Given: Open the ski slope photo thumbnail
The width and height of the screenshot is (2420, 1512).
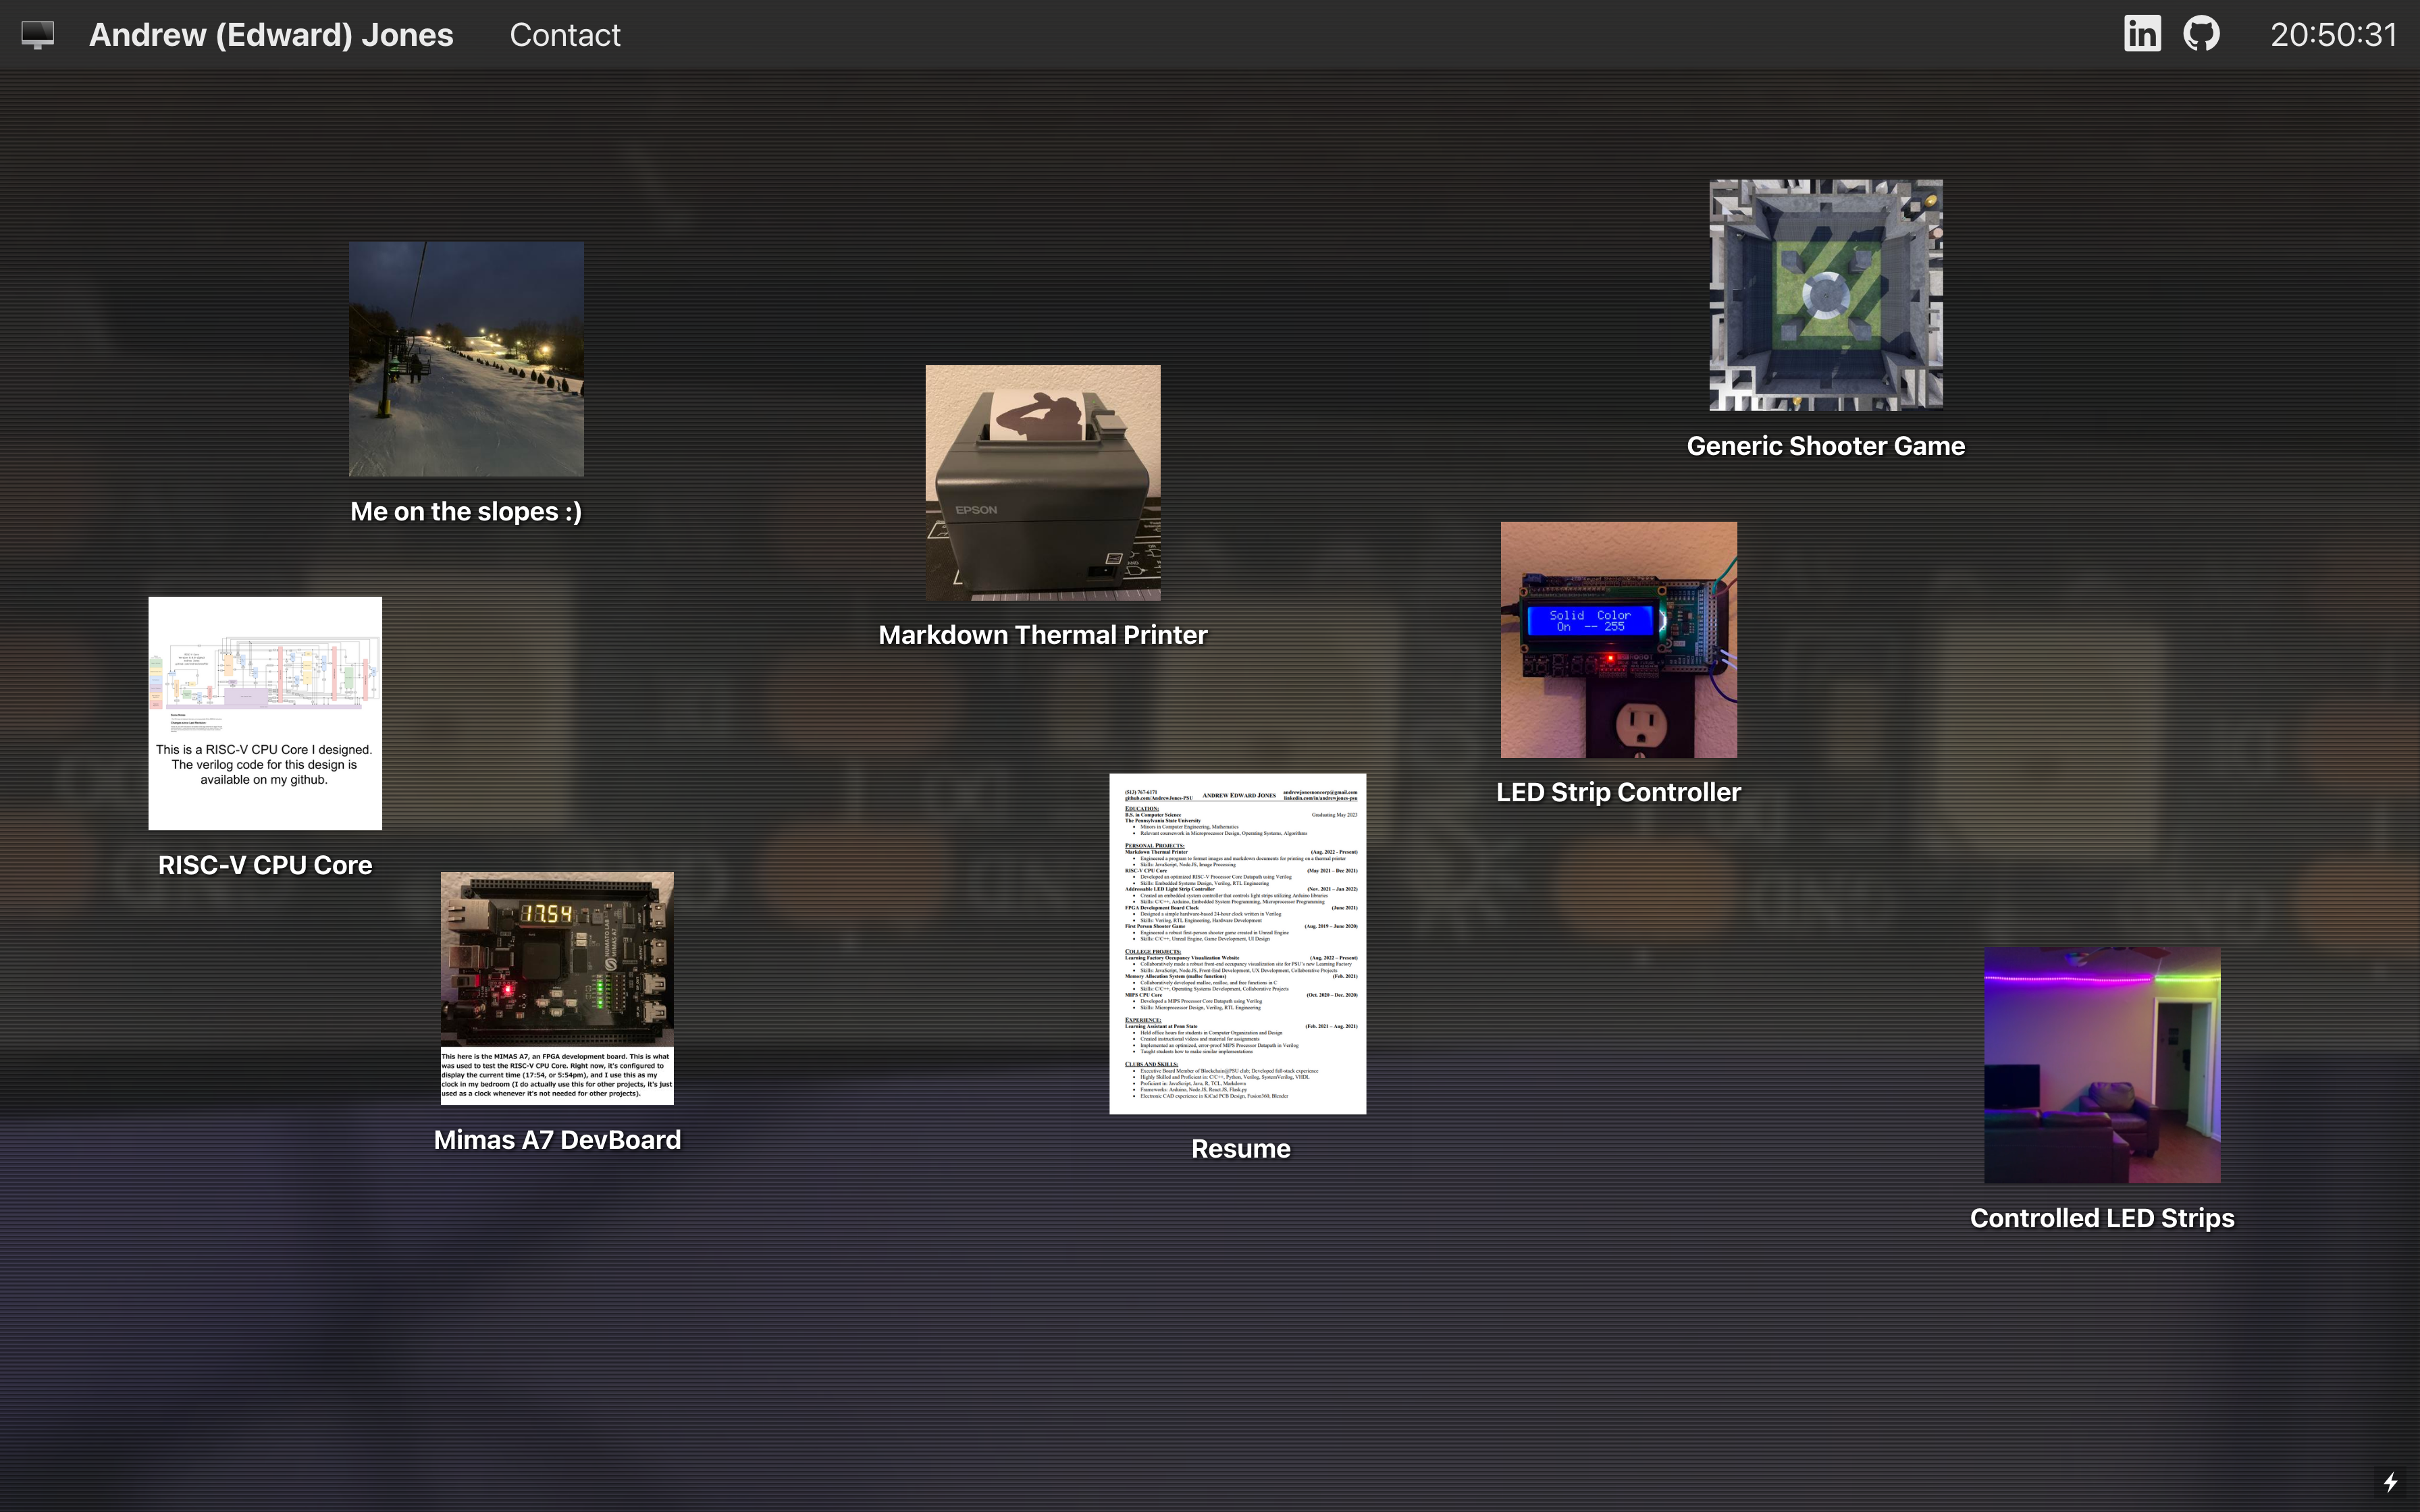Looking at the screenshot, I should click(466, 359).
